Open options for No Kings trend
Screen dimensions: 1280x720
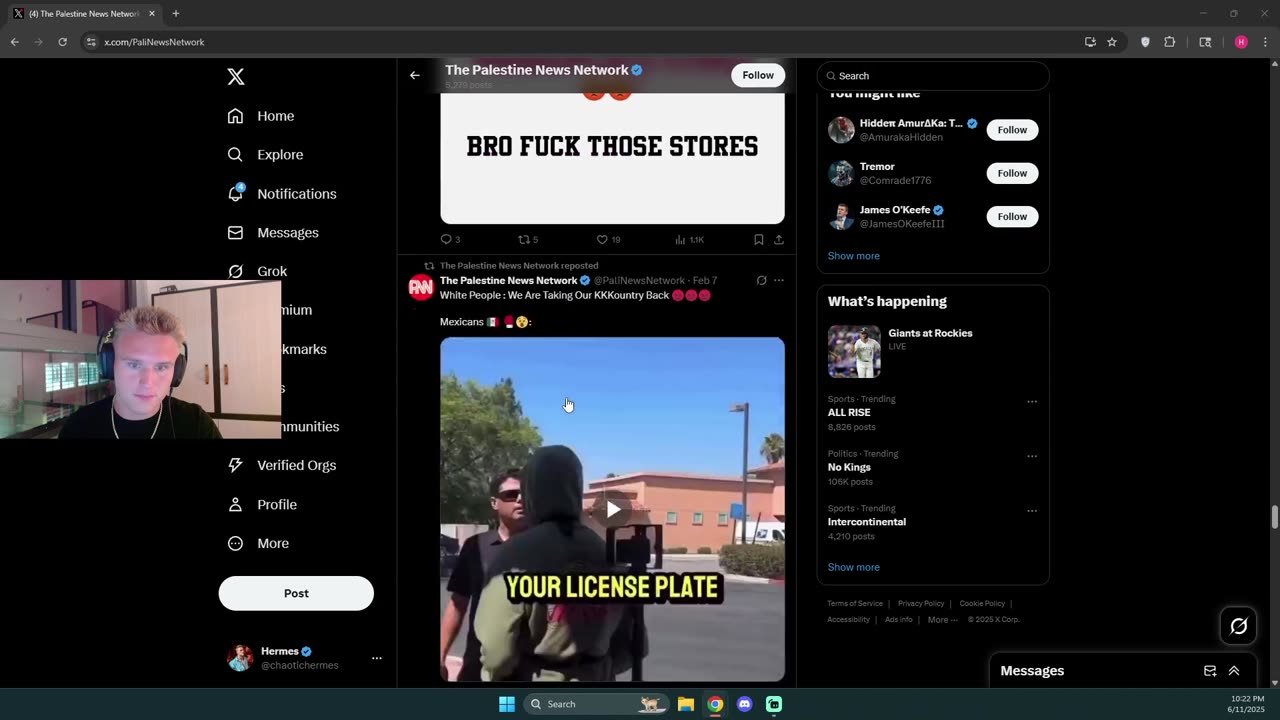point(1032,457)
